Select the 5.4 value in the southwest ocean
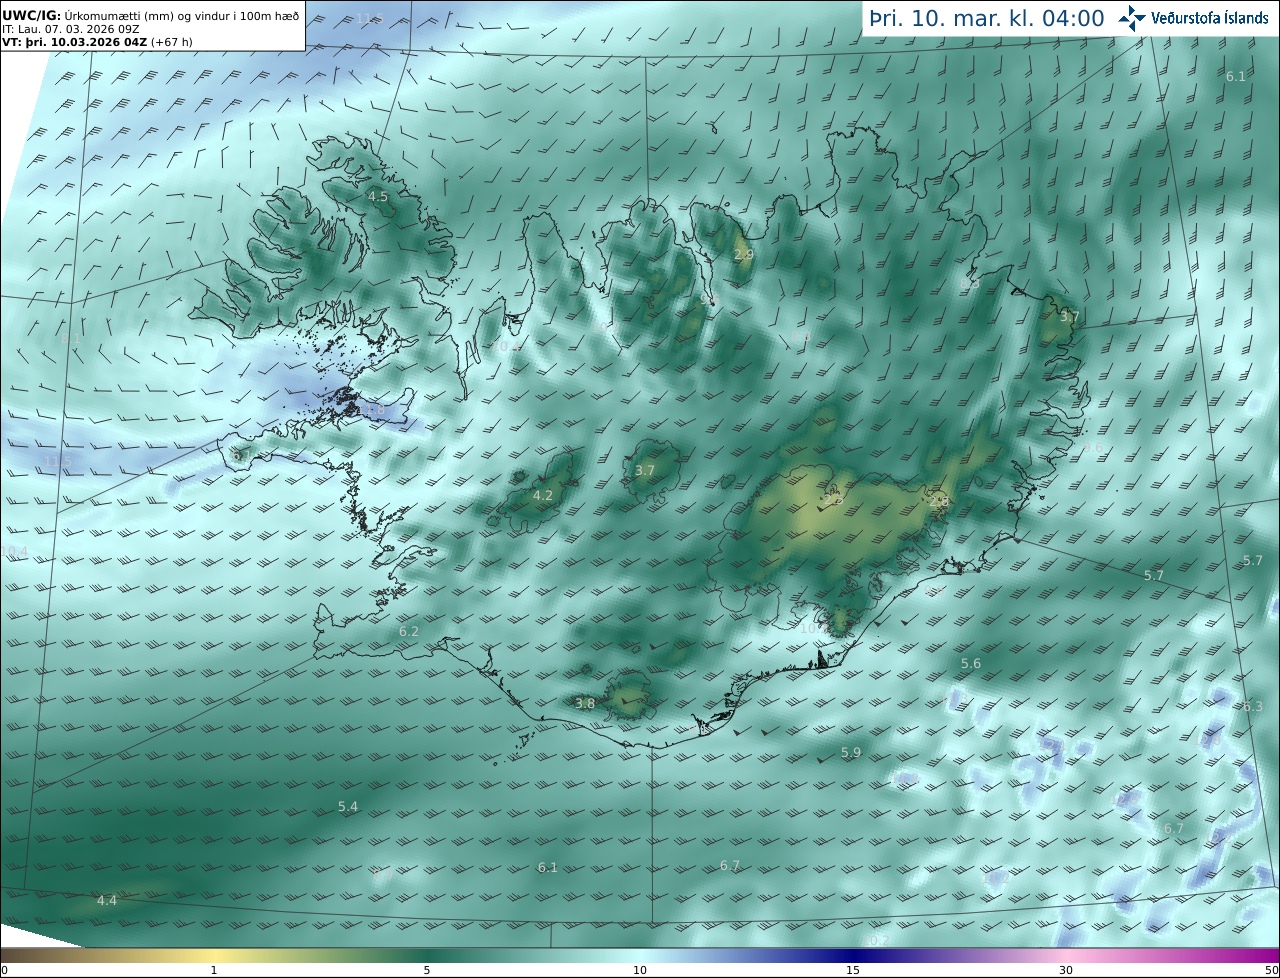Screen dimensions: 1280x978 (348, 805)
